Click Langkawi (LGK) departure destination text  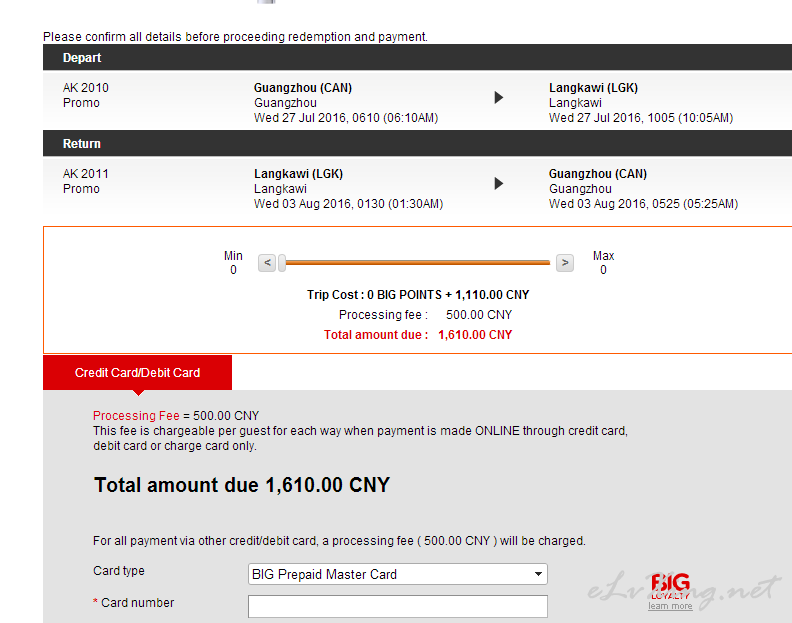click(x=593, y=88)
